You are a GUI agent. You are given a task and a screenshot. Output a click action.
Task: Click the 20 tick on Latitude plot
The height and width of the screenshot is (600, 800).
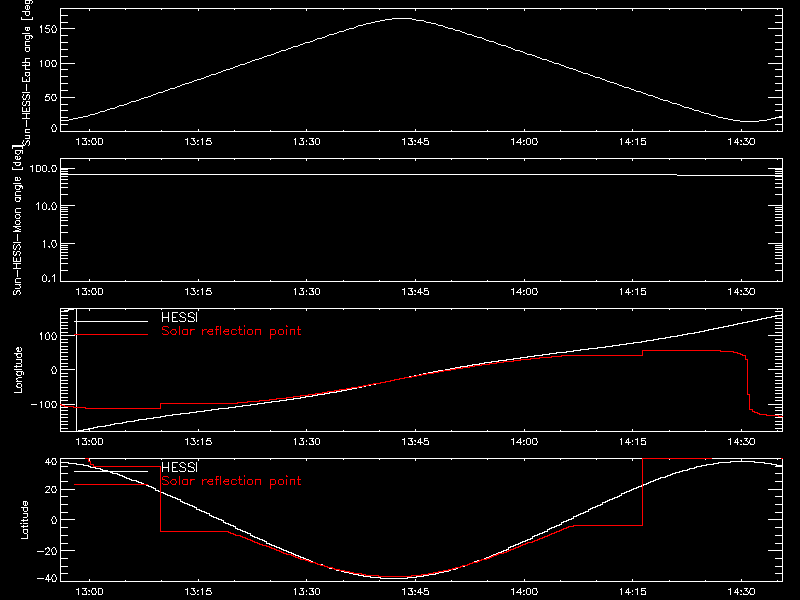(51, 490)
